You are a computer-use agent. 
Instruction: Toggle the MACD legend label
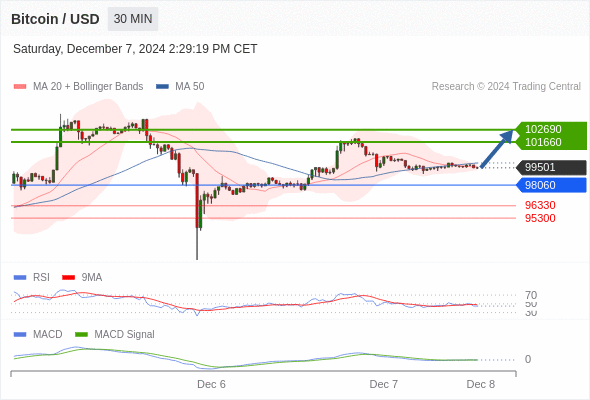click(x=48, y=335)
